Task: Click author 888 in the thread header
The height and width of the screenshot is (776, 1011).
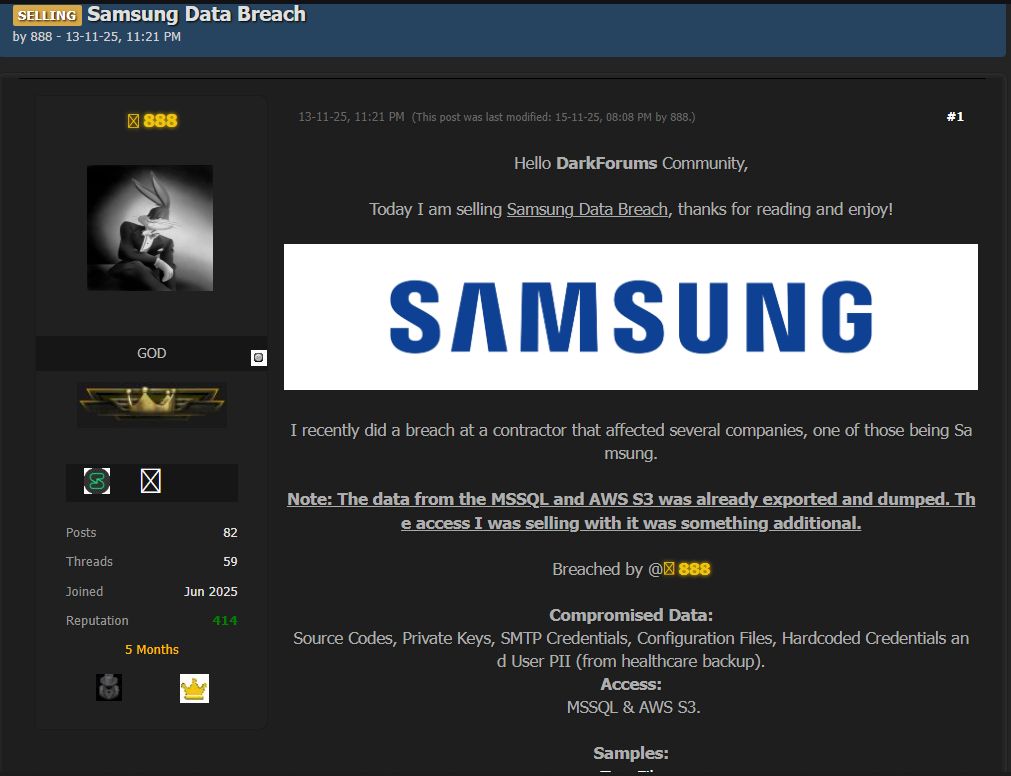Action: 40,37
